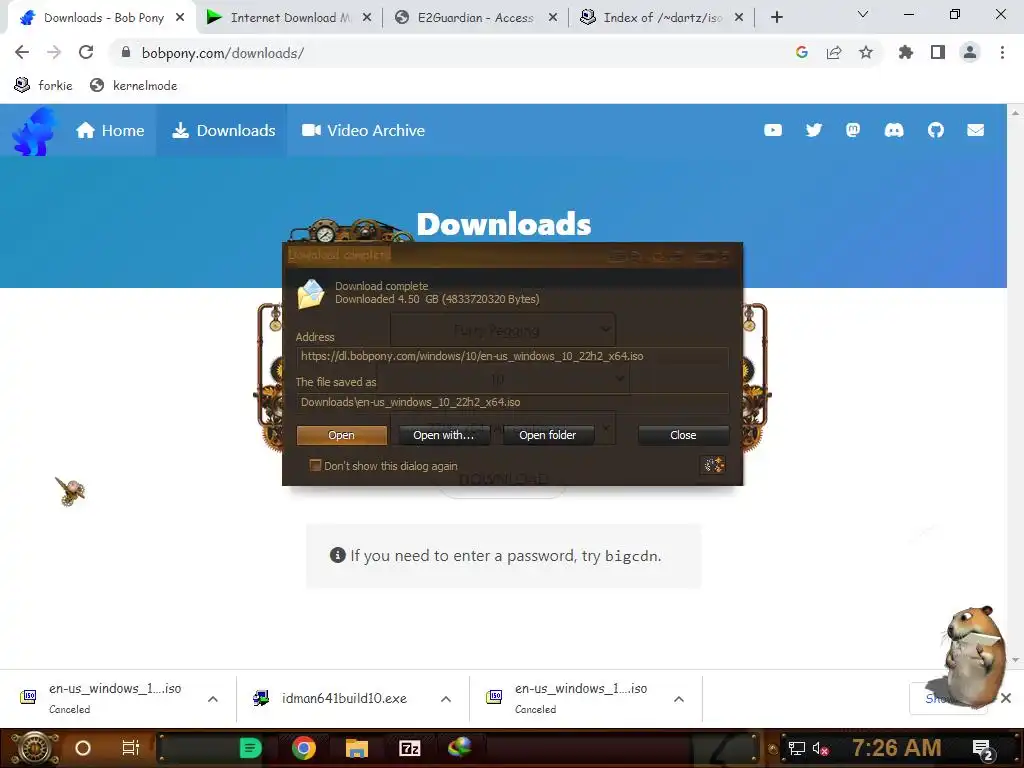Image resolution: width=1024 pixels, height=768 pixels.
Task: Open the tab search chevron in Chrome
Action: pyautogui.click(x=863, y=14)
